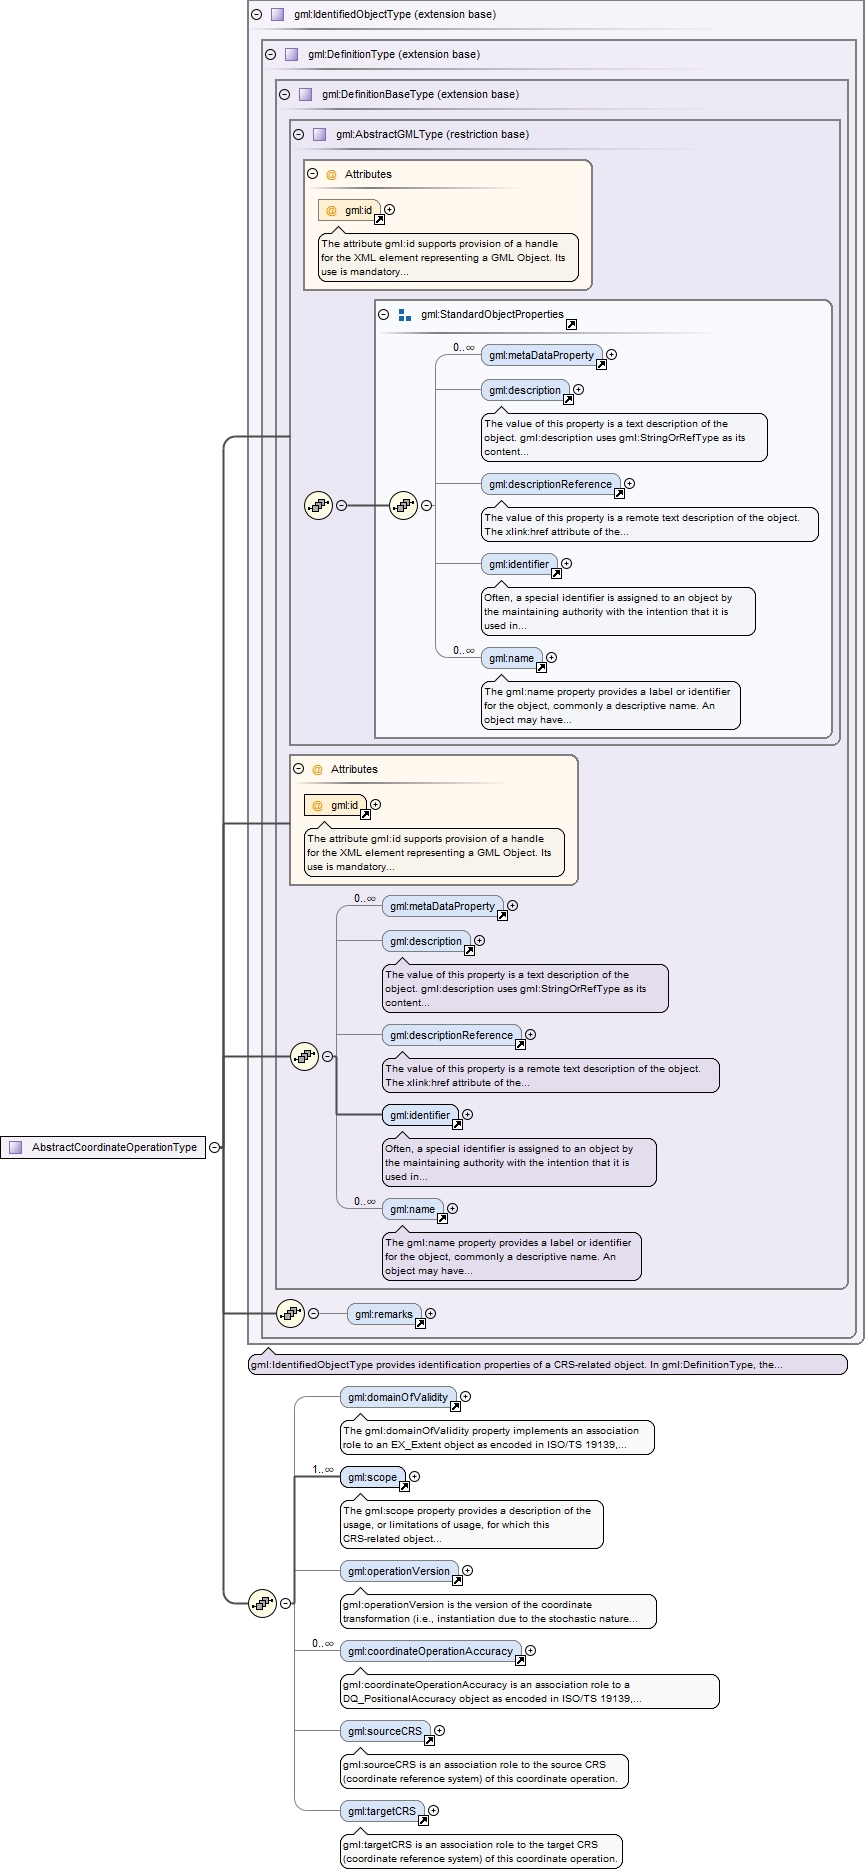The height and width of the screenshot is (1872, 866).
Task: Click the purple type icon of AbstractCoordinateOperationType
Action: [x=15, y=1147]
